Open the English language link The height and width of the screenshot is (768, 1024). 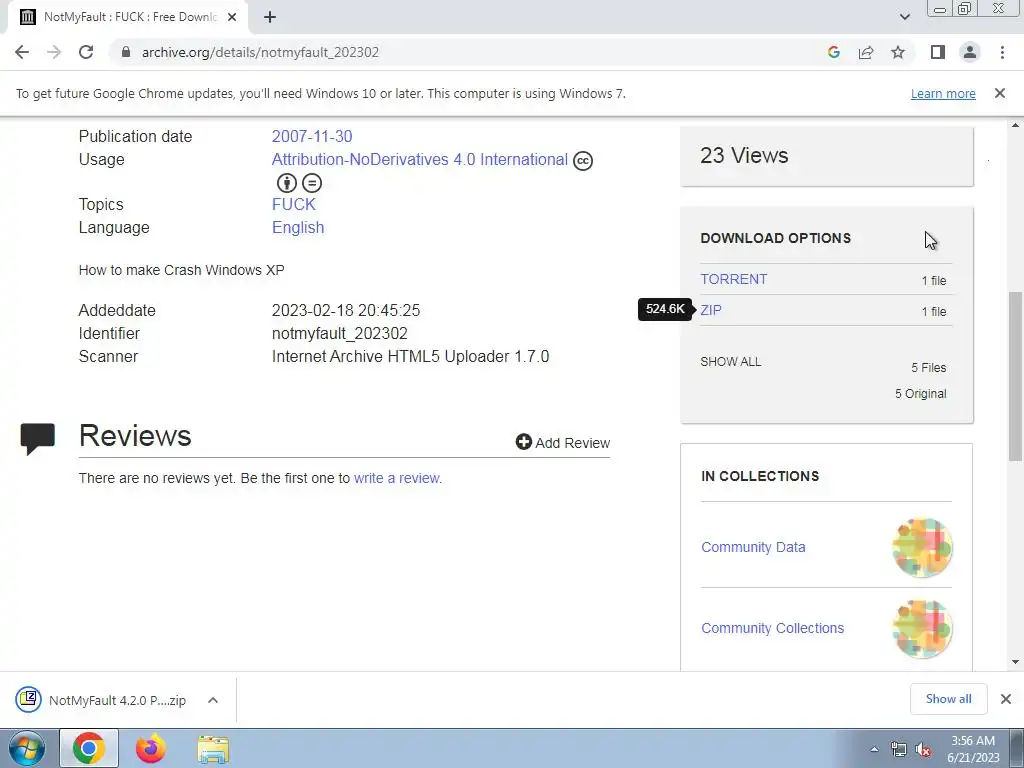tap(298, 227)
